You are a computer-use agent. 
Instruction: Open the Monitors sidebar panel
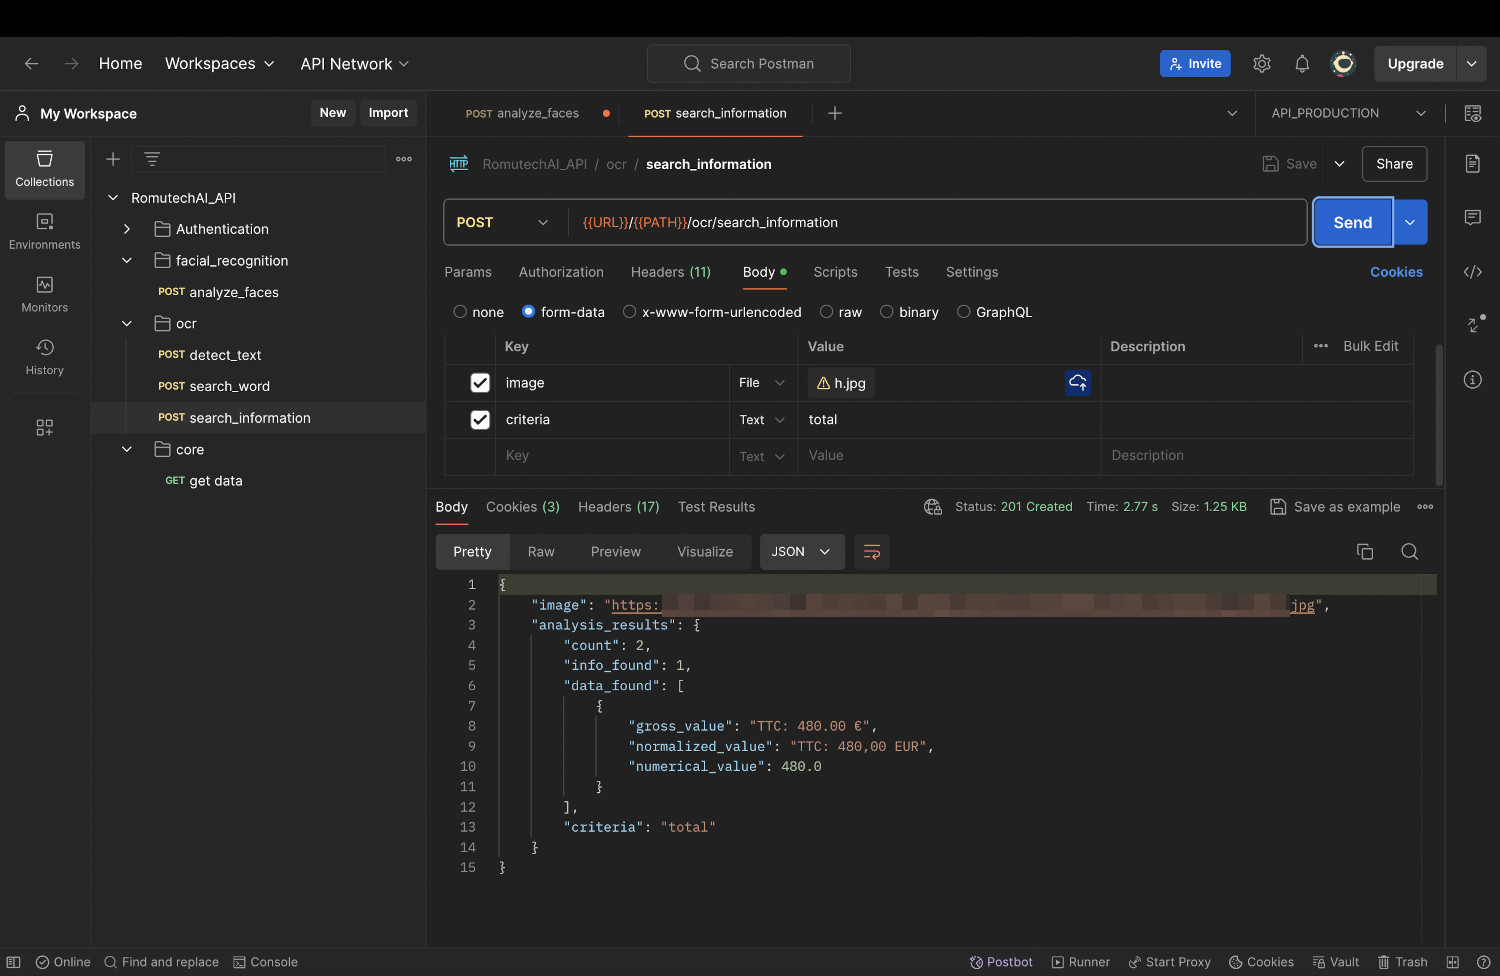click(44, 294)
